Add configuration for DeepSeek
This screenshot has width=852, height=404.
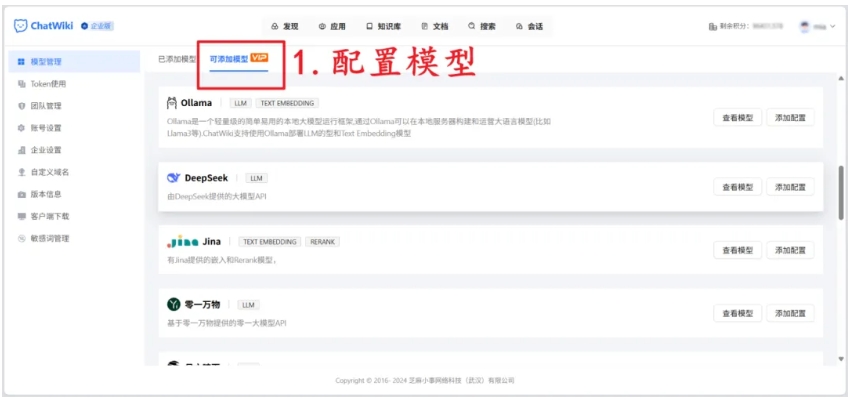[x=790, y=187]
